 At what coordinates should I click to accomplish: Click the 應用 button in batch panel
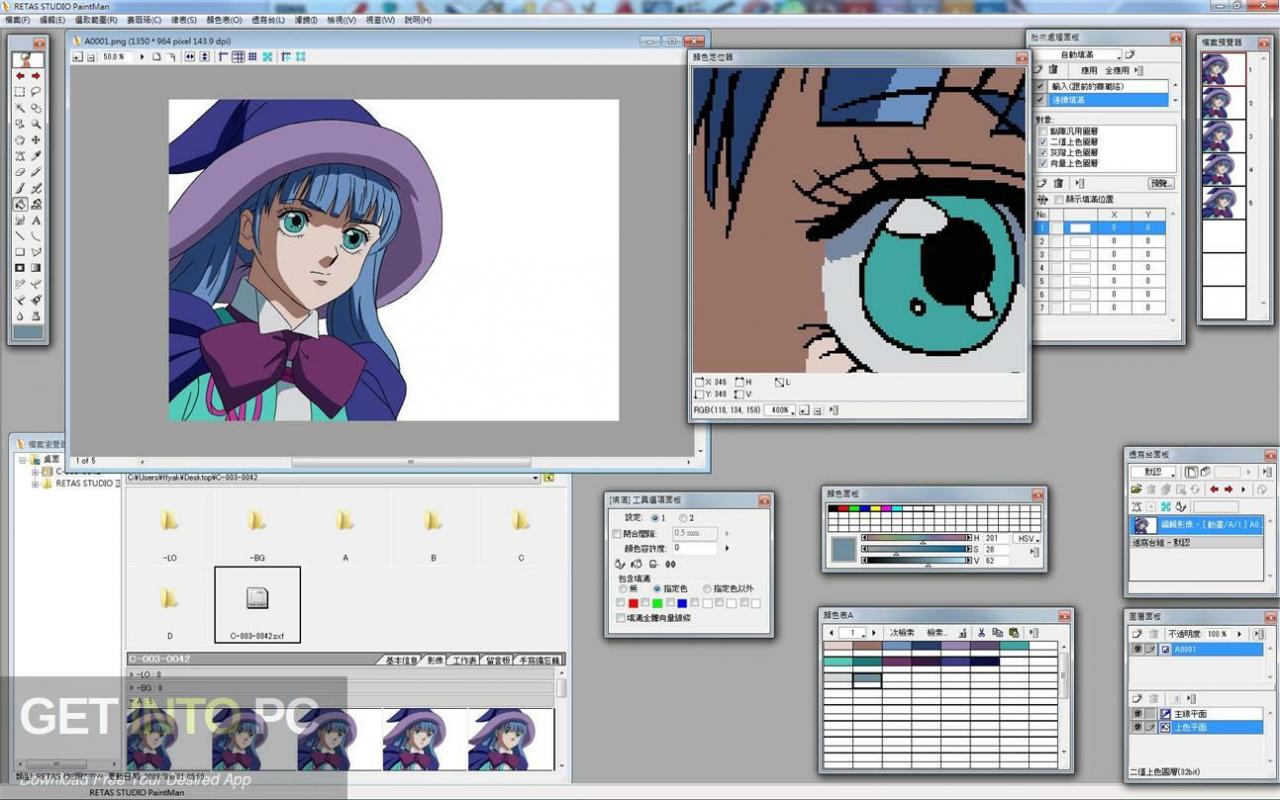[x=1089, y=70]
